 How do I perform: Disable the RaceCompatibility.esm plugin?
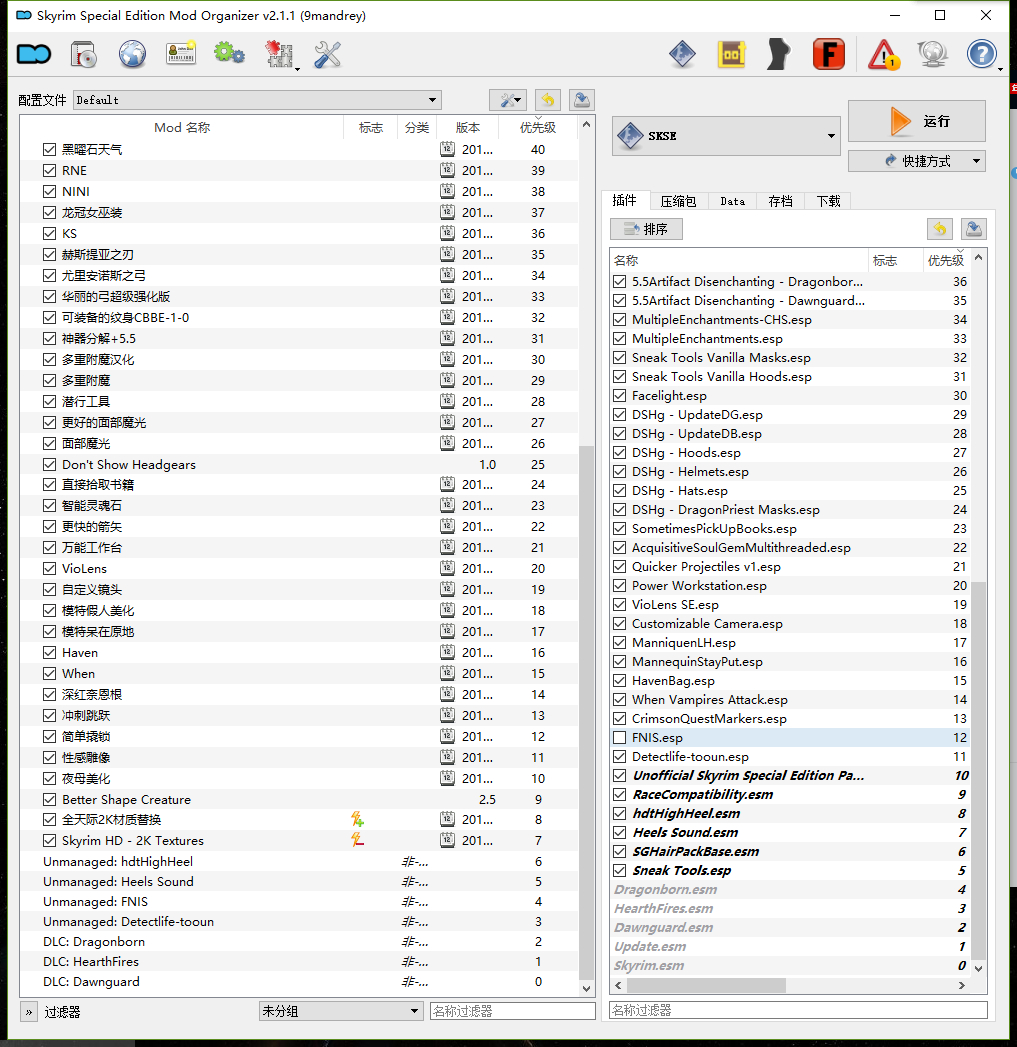coord(620,795)
